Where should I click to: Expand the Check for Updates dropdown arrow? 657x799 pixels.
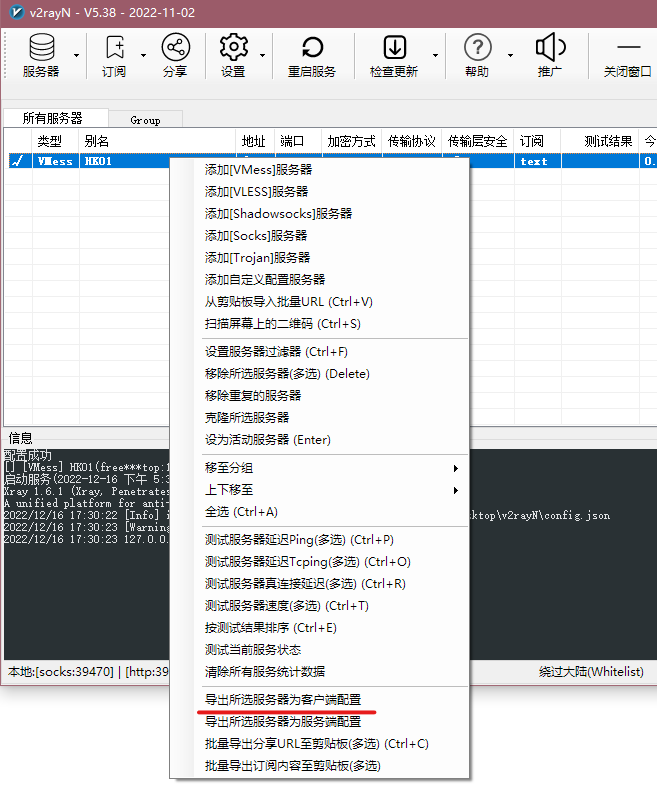pos(435,56)
